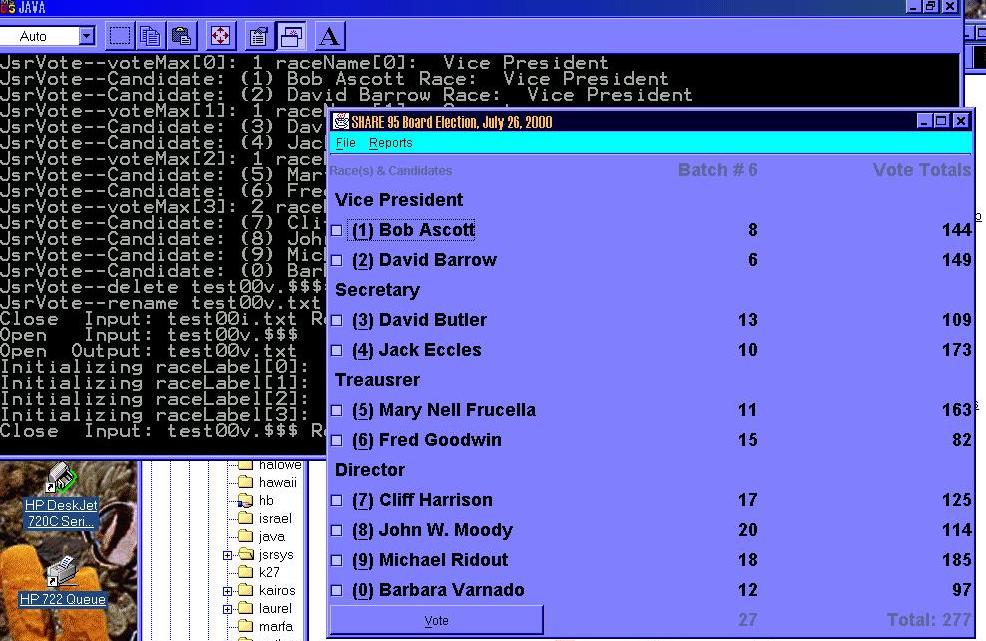Screen dimensions: 986x641
Task: Click the Paste clipboard icon
Action: [181, 37]
